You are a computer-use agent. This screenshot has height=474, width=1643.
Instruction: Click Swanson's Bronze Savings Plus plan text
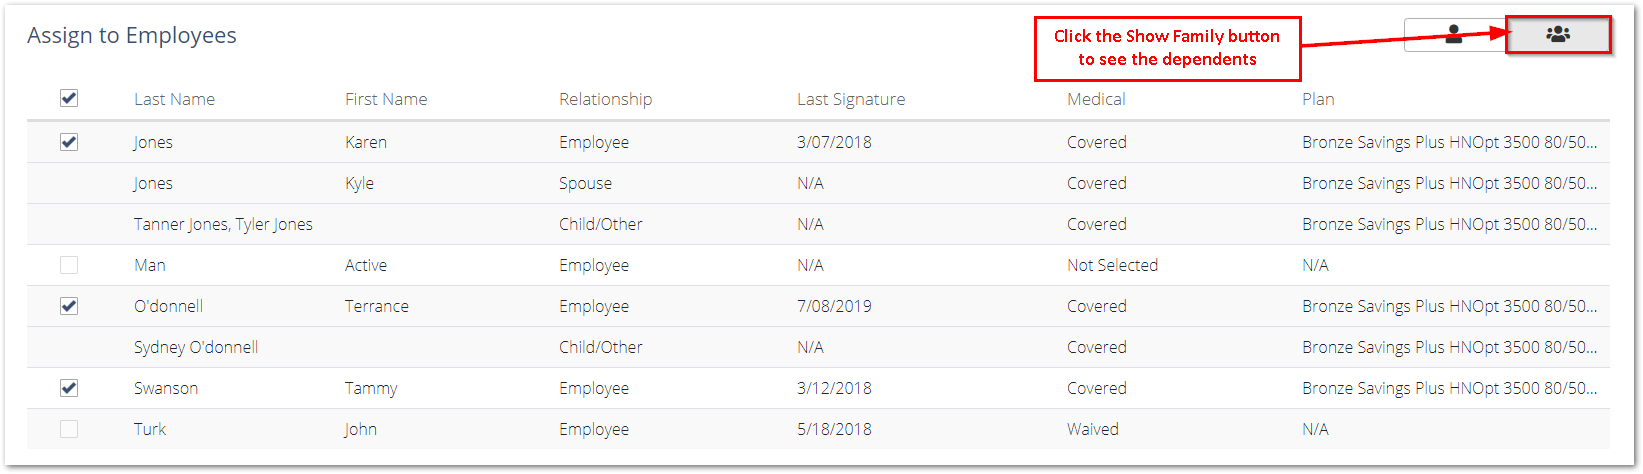pos(1449,388)
